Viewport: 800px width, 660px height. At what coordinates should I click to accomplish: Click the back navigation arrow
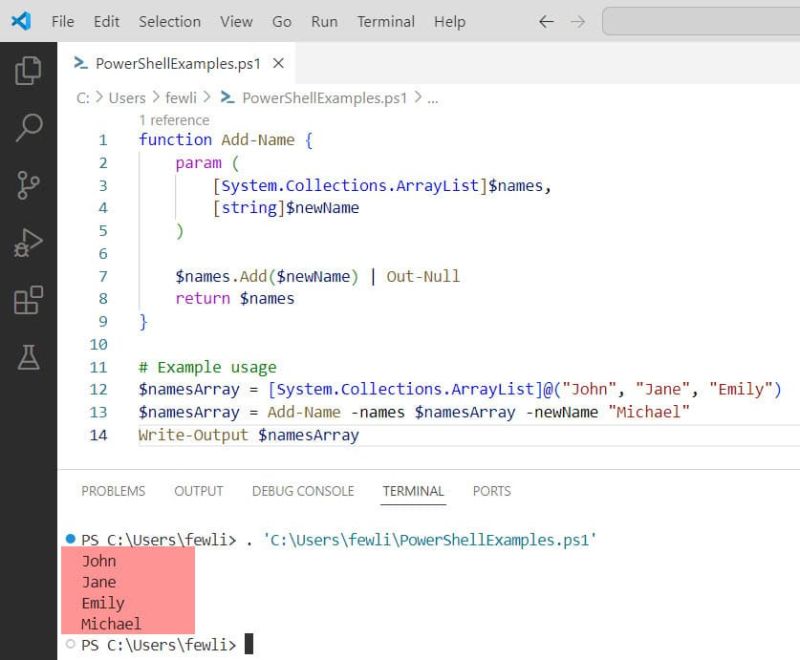546,20
